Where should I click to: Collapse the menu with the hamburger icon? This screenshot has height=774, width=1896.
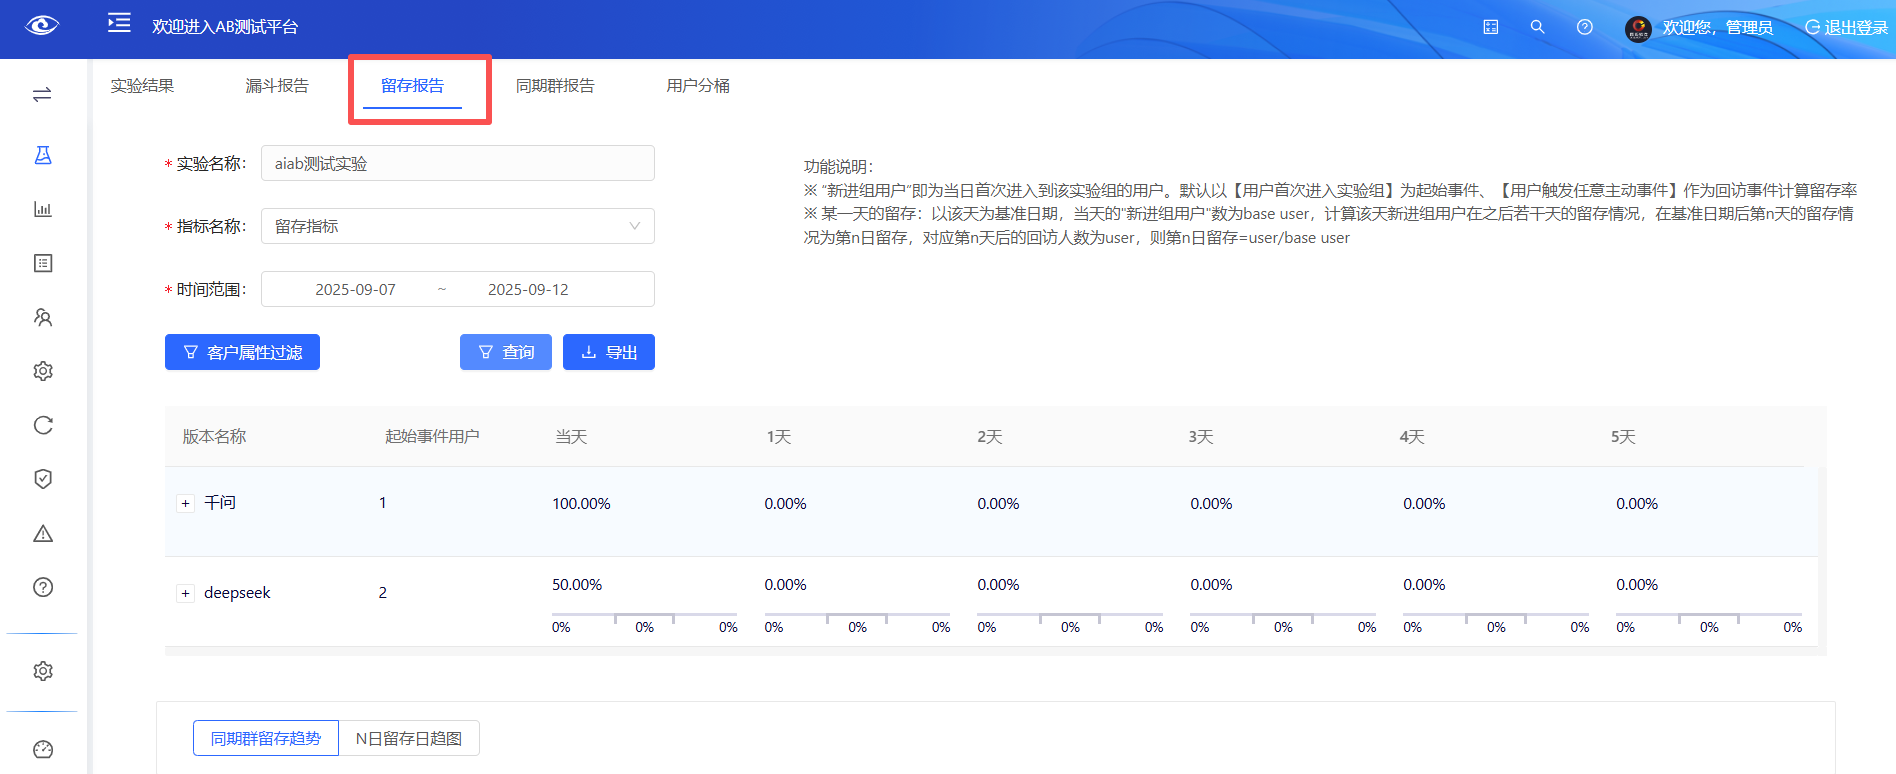pyautogui.click(x=119, y=23)
